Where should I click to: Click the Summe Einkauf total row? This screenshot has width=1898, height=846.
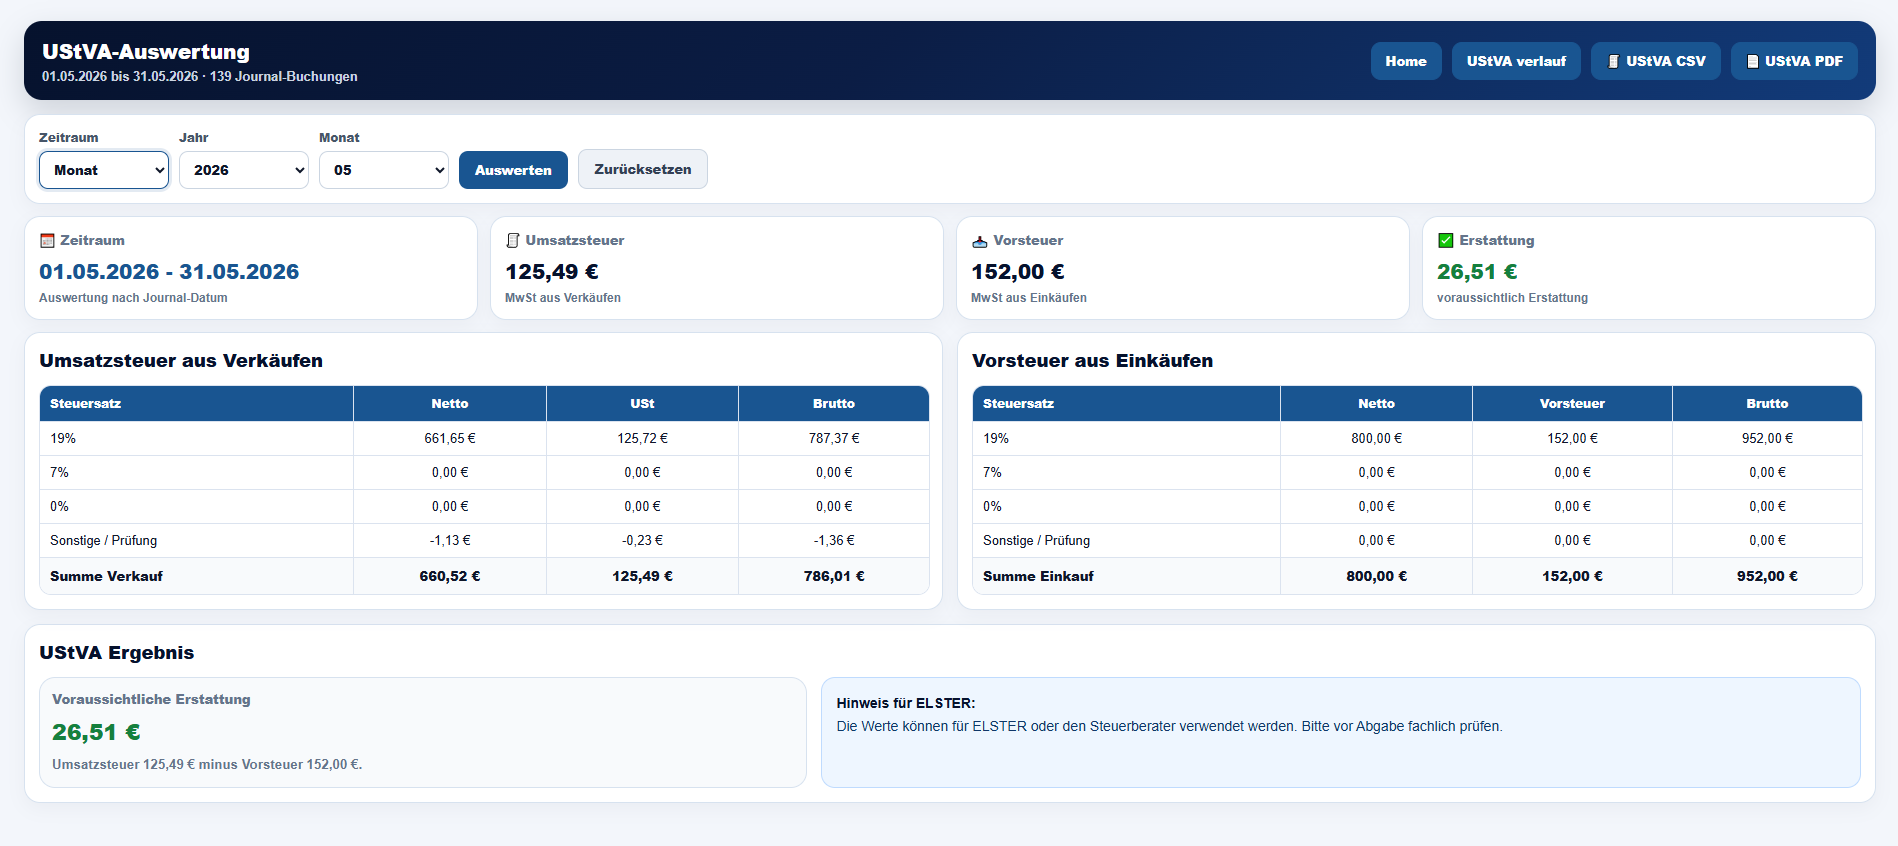point(1417,576)
